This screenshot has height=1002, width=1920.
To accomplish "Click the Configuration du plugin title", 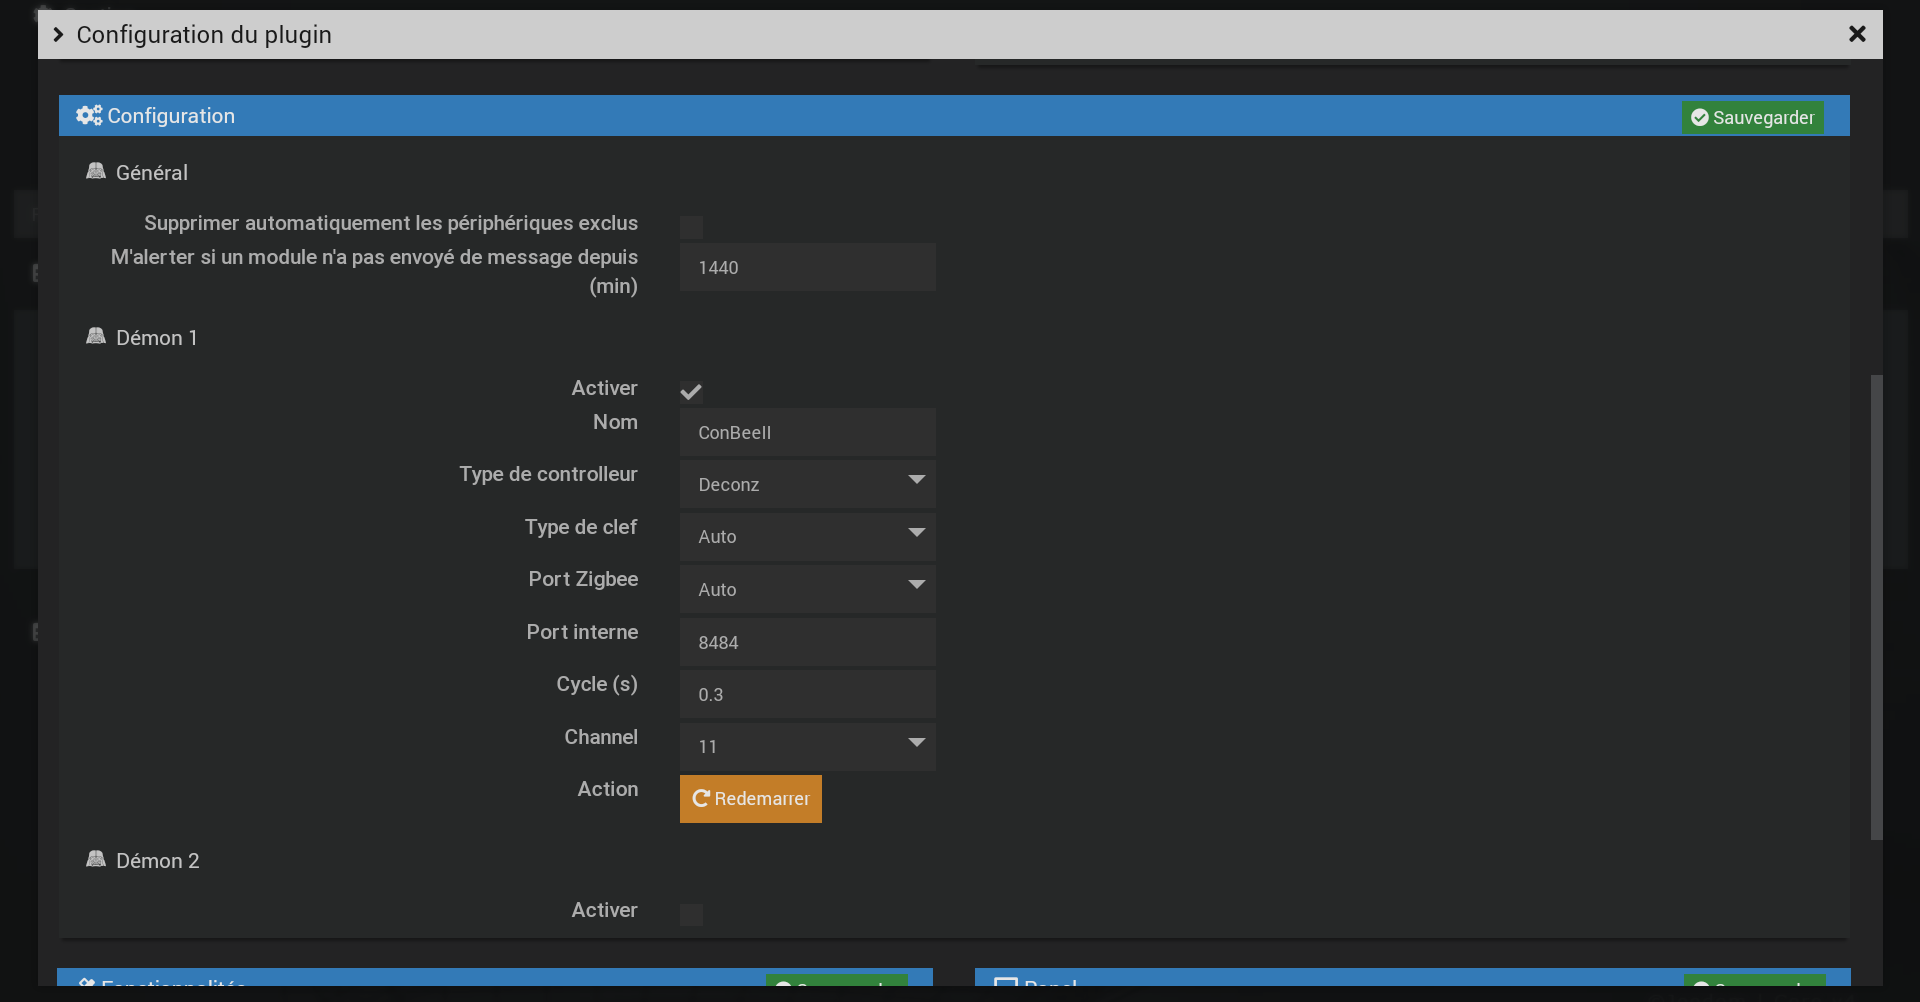I will [204, 35].
